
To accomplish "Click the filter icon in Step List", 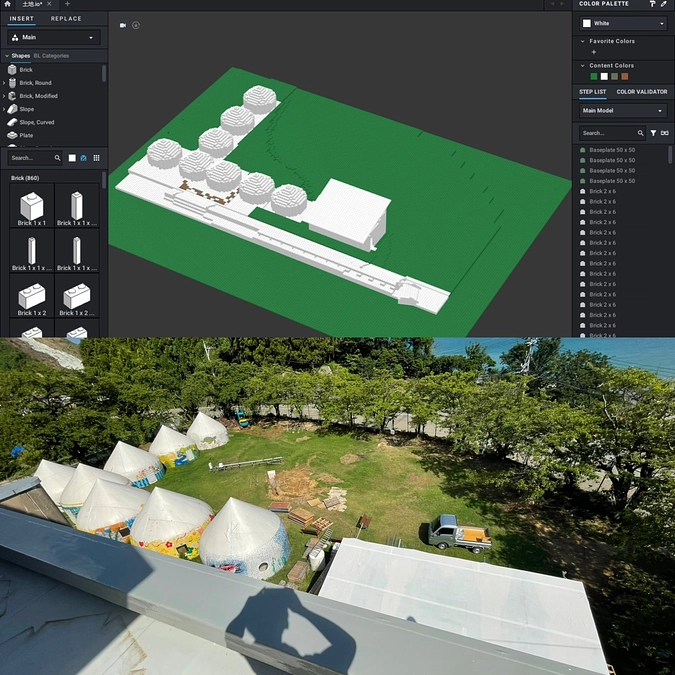I will coord(653,132).
